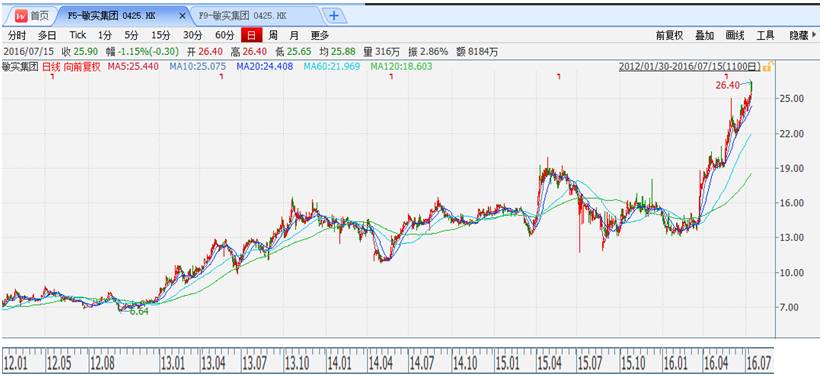The image size is (826, 376).
Task: Click the MA120:18.603 indicator label
Action: coord(401,66)
